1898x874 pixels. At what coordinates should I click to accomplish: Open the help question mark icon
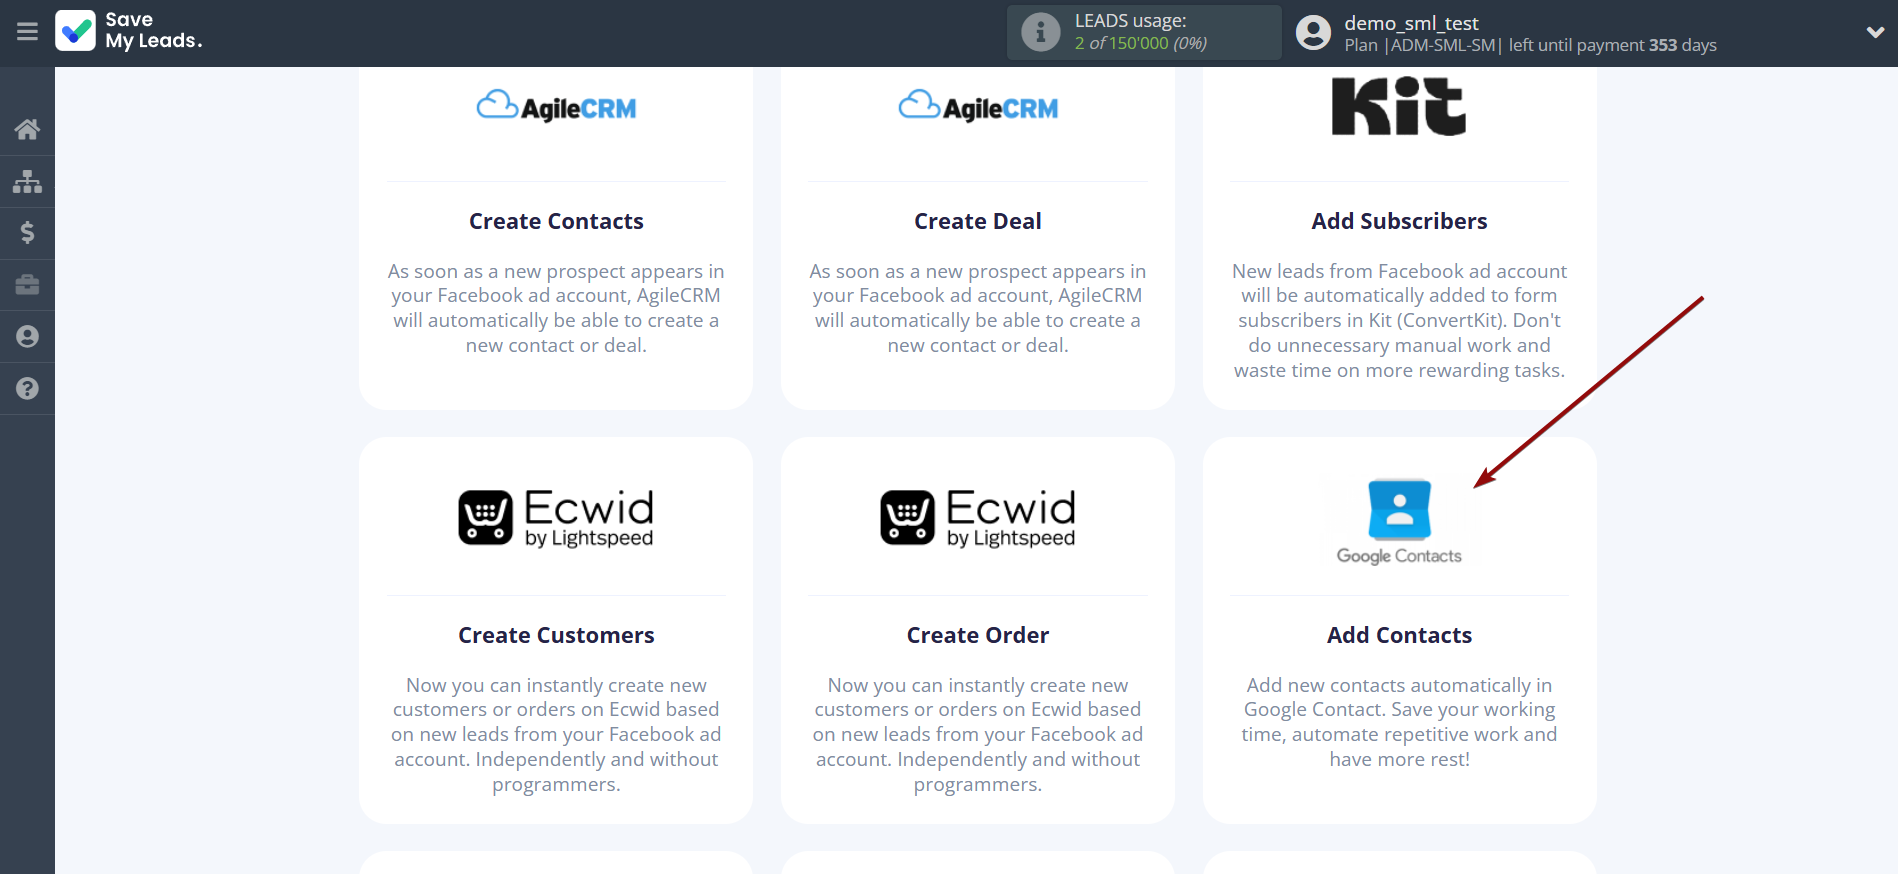click(x=27, y=389)
